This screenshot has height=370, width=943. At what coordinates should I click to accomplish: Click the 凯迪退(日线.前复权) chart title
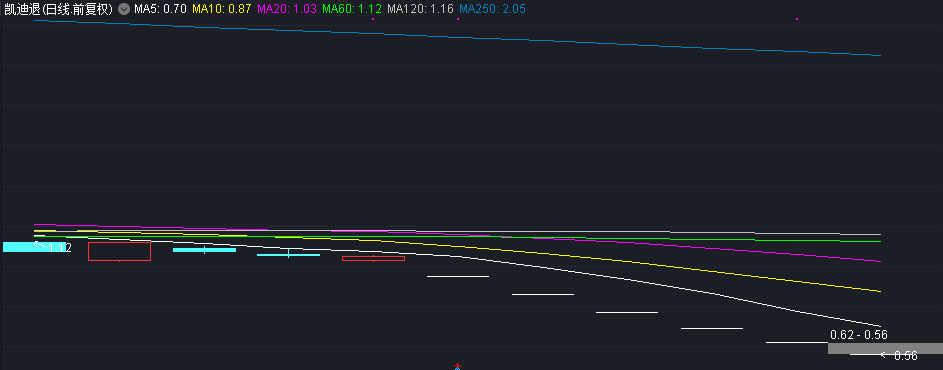coord(58,10)
